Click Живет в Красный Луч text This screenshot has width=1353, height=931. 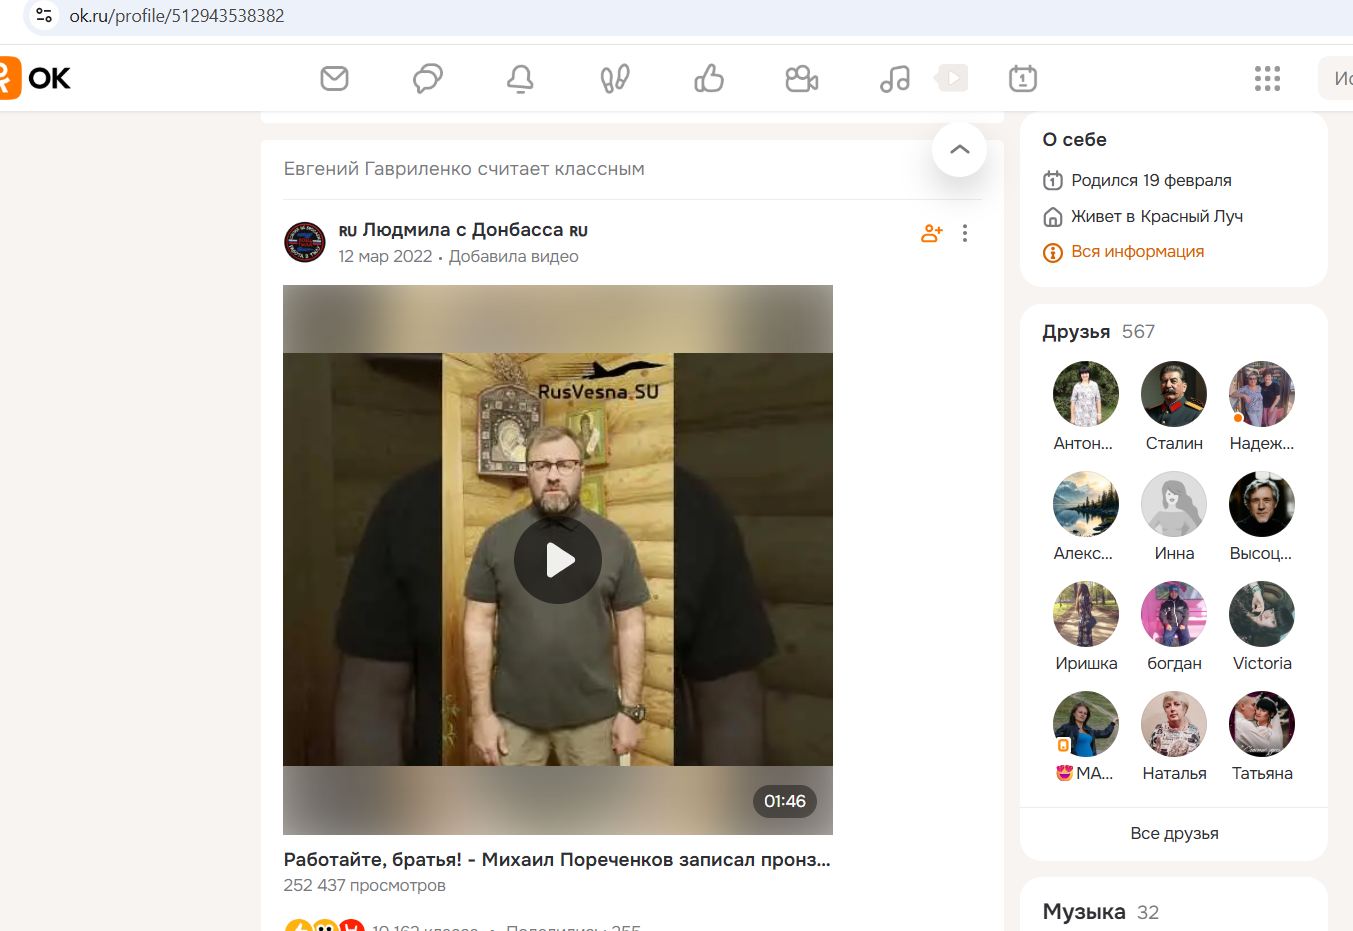click(x=1157, y=216)
